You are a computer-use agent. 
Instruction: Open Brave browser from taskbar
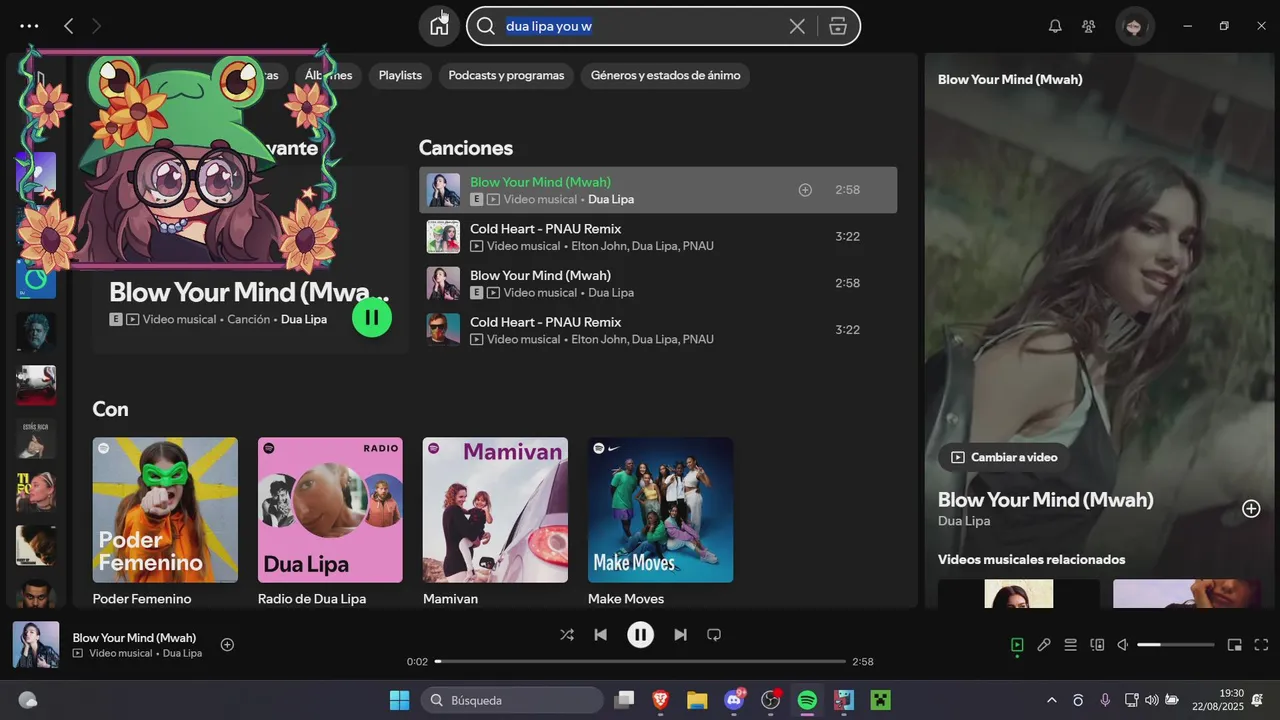[x=660, y=700]
